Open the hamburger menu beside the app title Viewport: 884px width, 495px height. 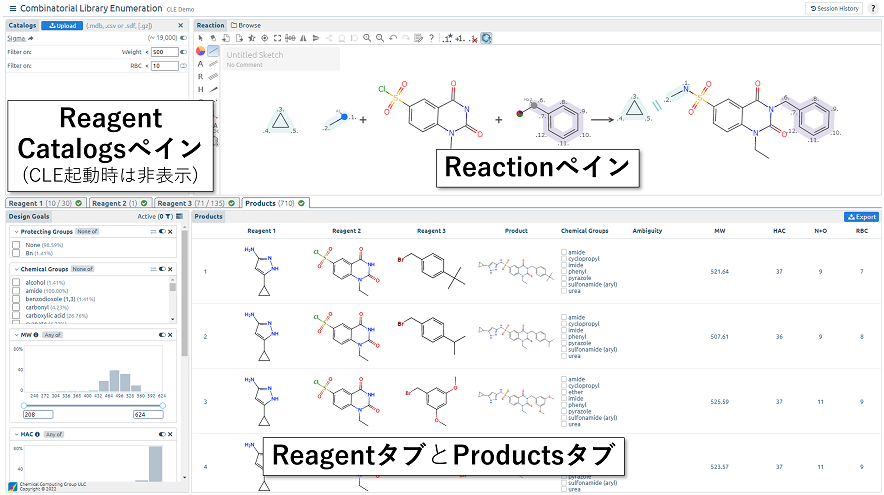click(12, 8)
